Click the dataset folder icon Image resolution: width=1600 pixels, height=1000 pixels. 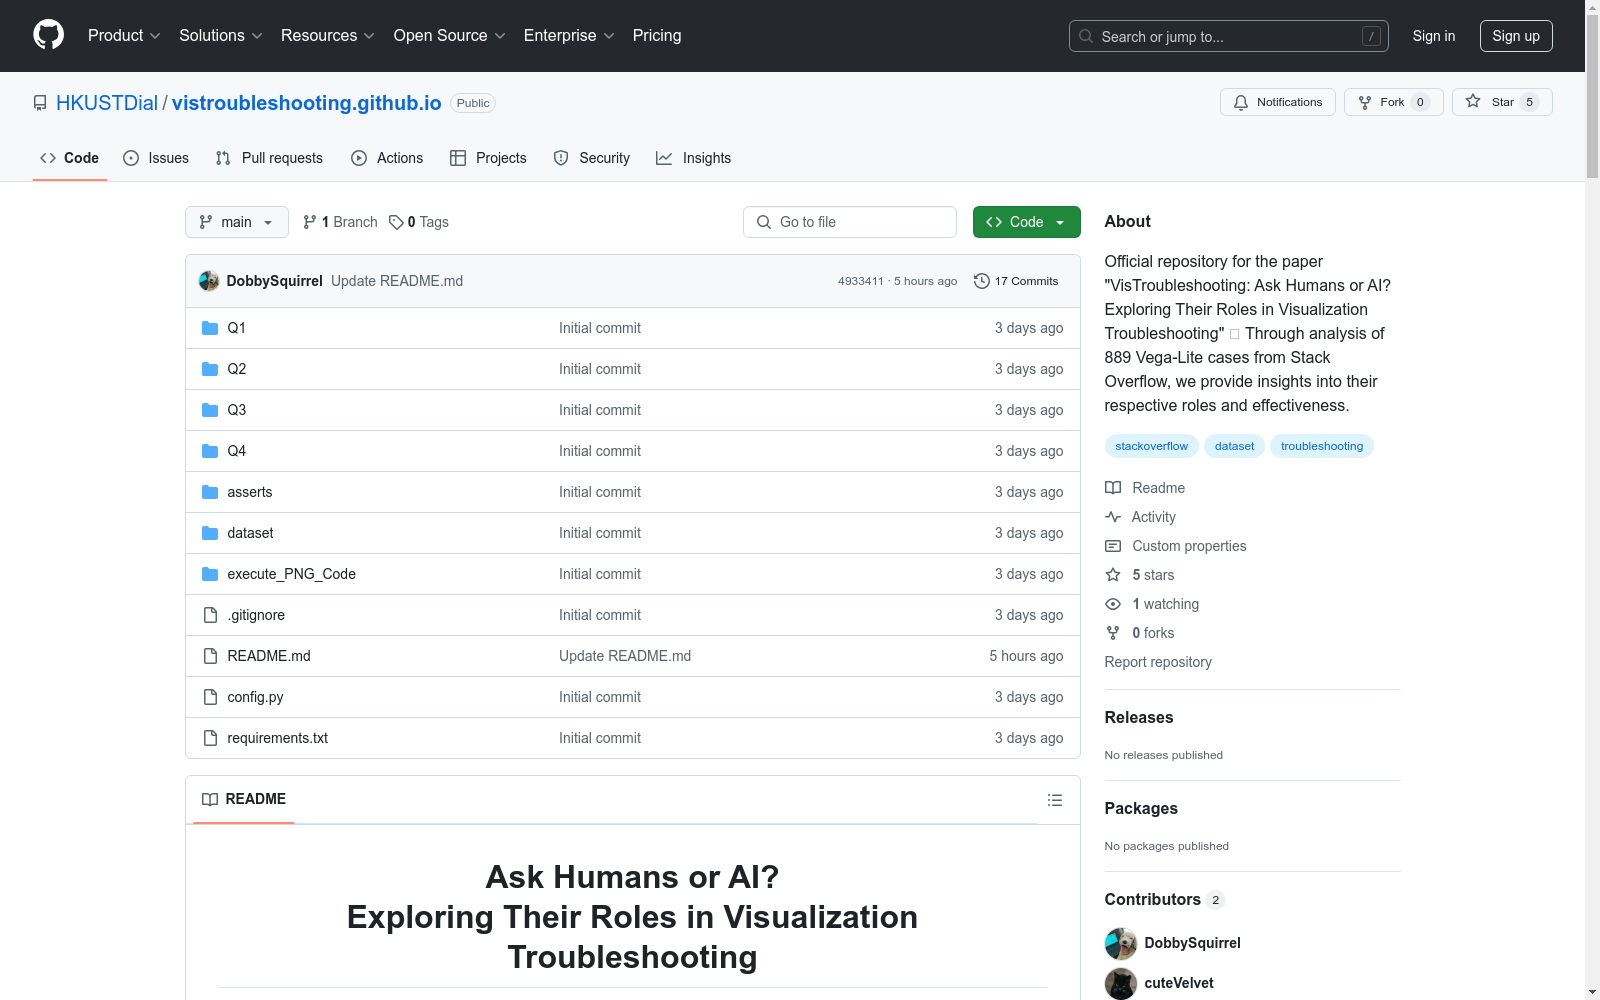210,533
